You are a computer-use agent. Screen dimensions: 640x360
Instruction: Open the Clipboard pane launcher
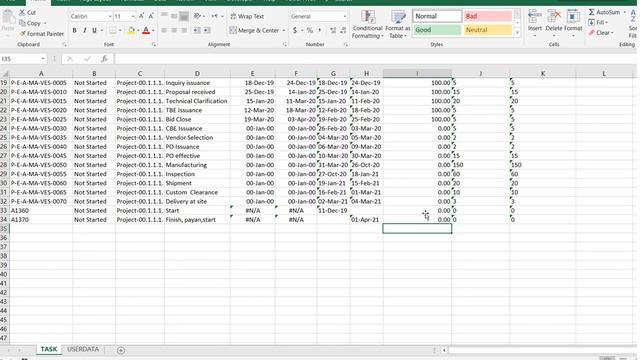[x=64, y=44]
